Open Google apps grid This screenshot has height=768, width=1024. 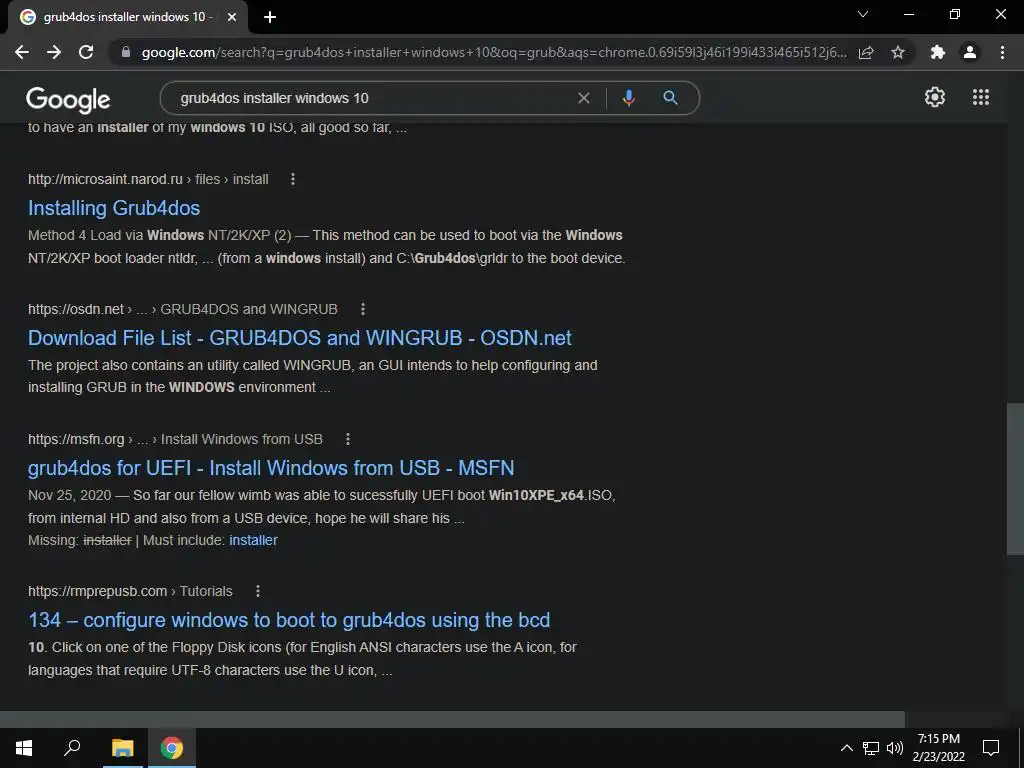pos(981,97)
